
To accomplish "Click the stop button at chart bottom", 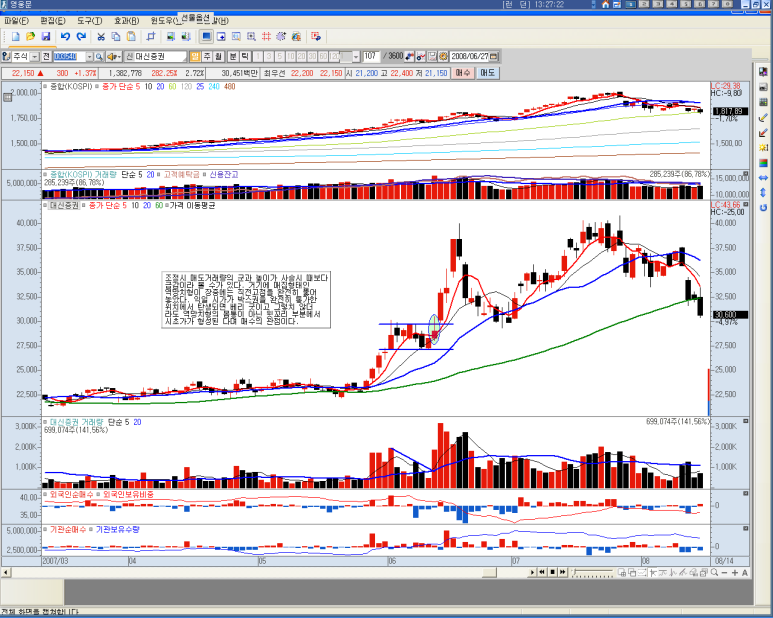I will [x=553, y=572].
